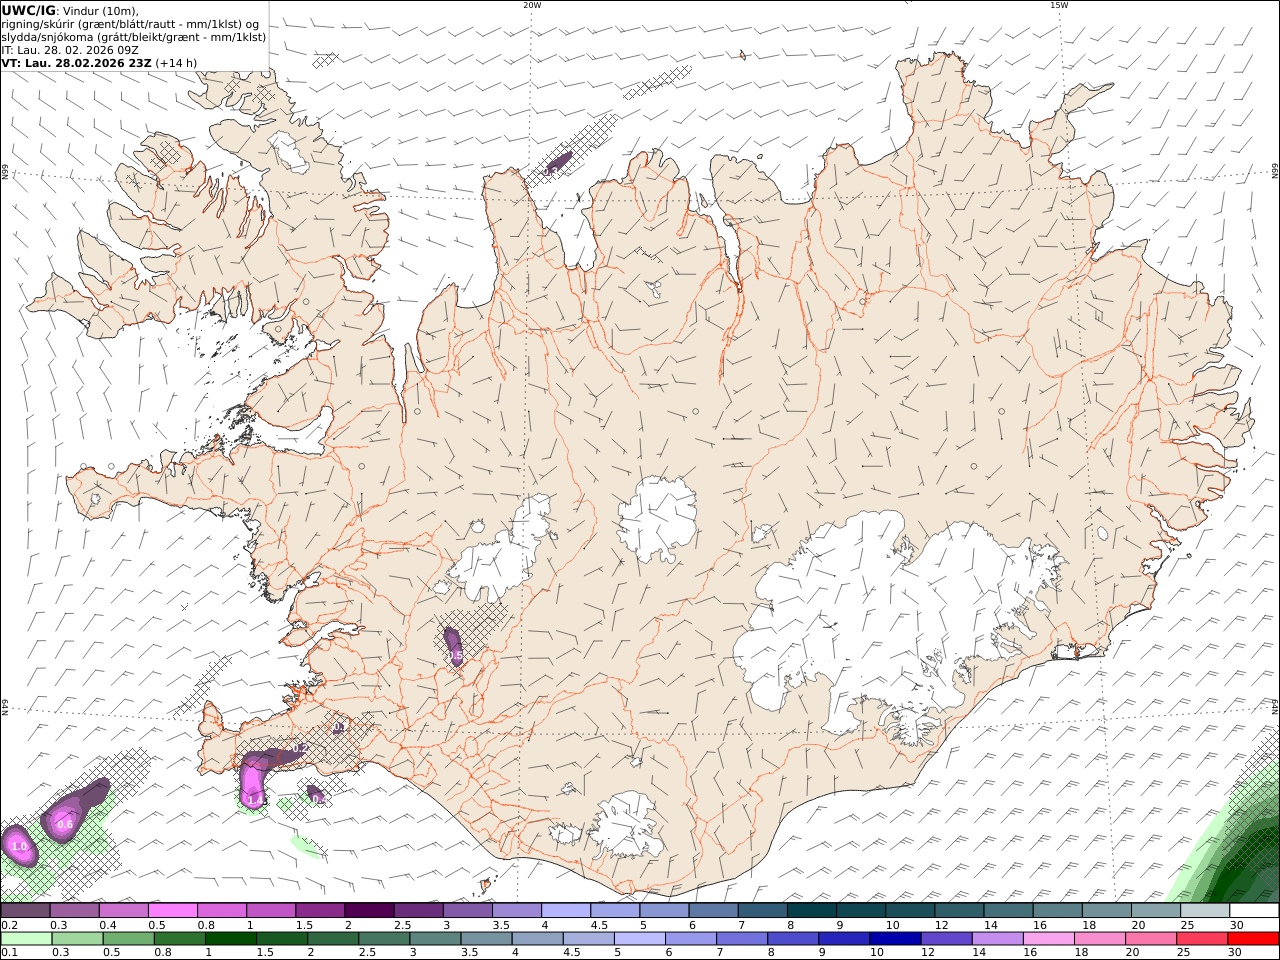Pick the pale green 0.1 swatch in the lower legend
This screenshot has height=960, width=1280.
[x=26, y=939]
